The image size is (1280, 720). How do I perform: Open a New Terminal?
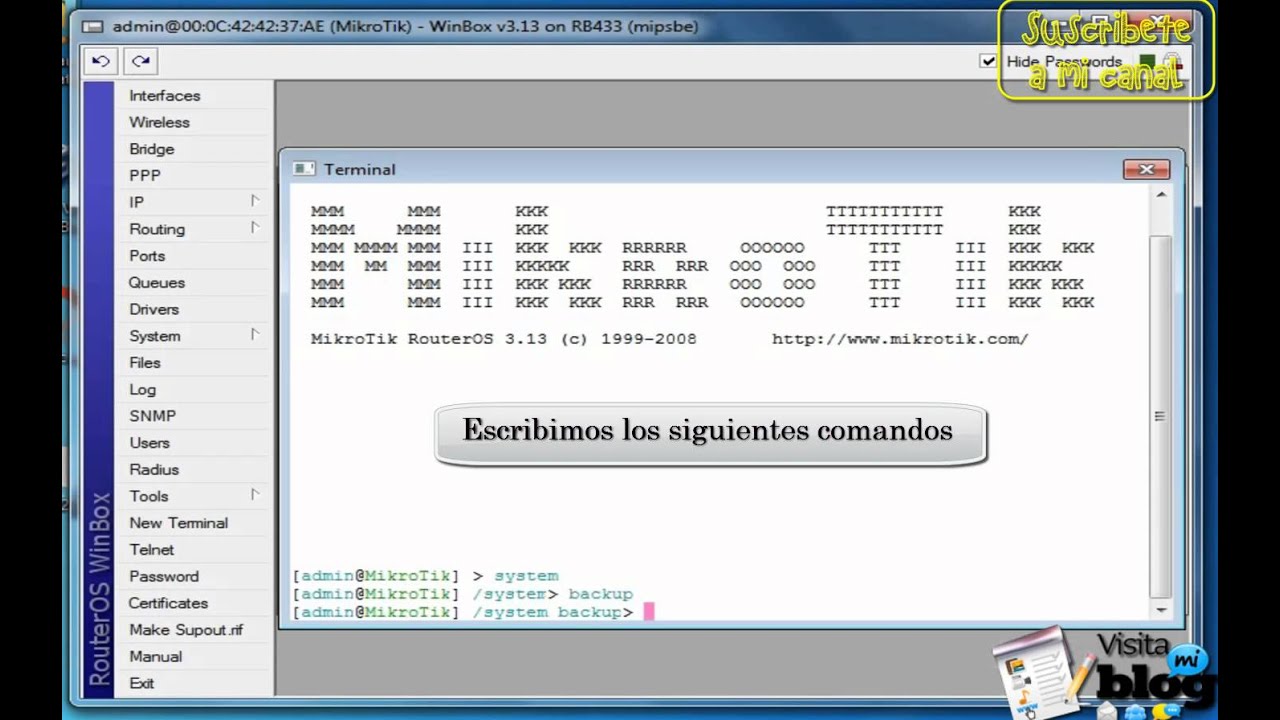pyautogui.click(x=178, y=522)
